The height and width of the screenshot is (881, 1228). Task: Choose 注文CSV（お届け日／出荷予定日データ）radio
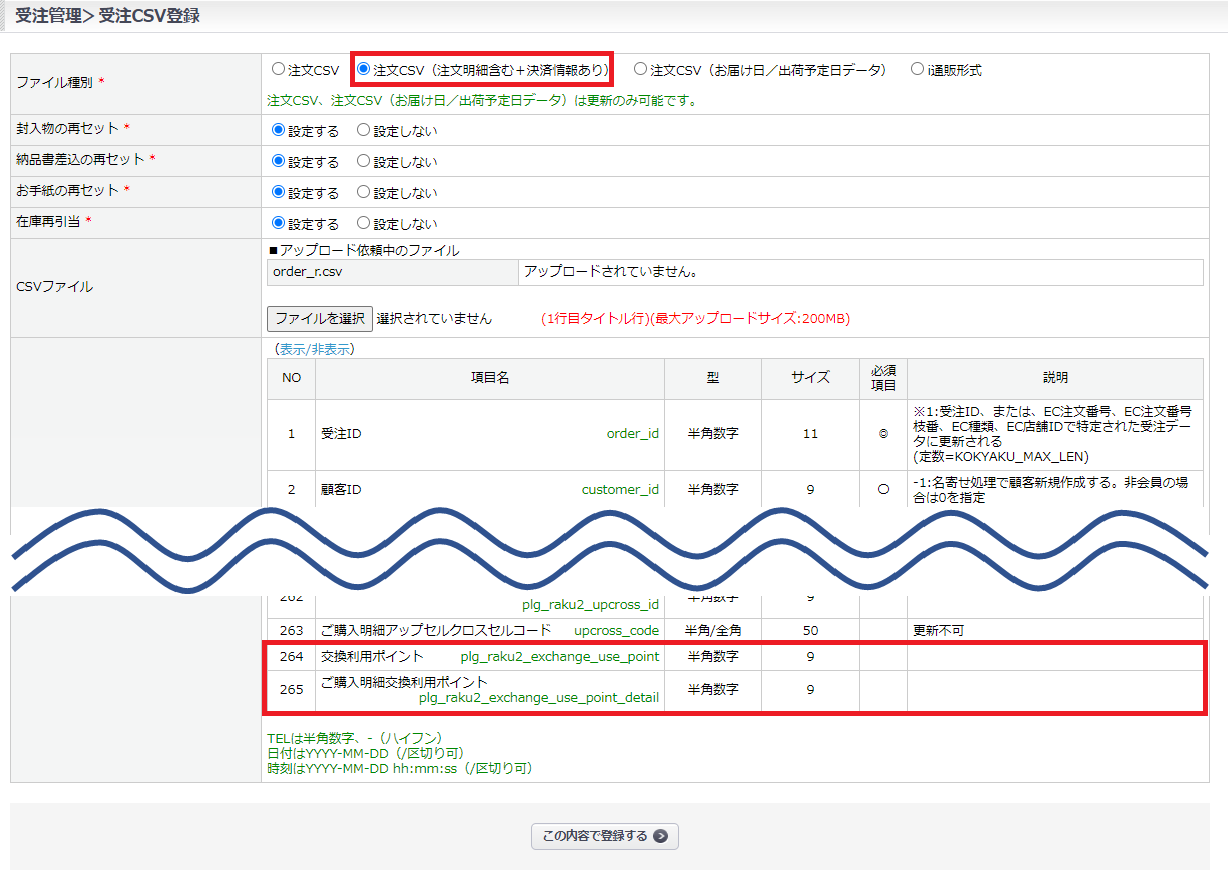point(641,70)
